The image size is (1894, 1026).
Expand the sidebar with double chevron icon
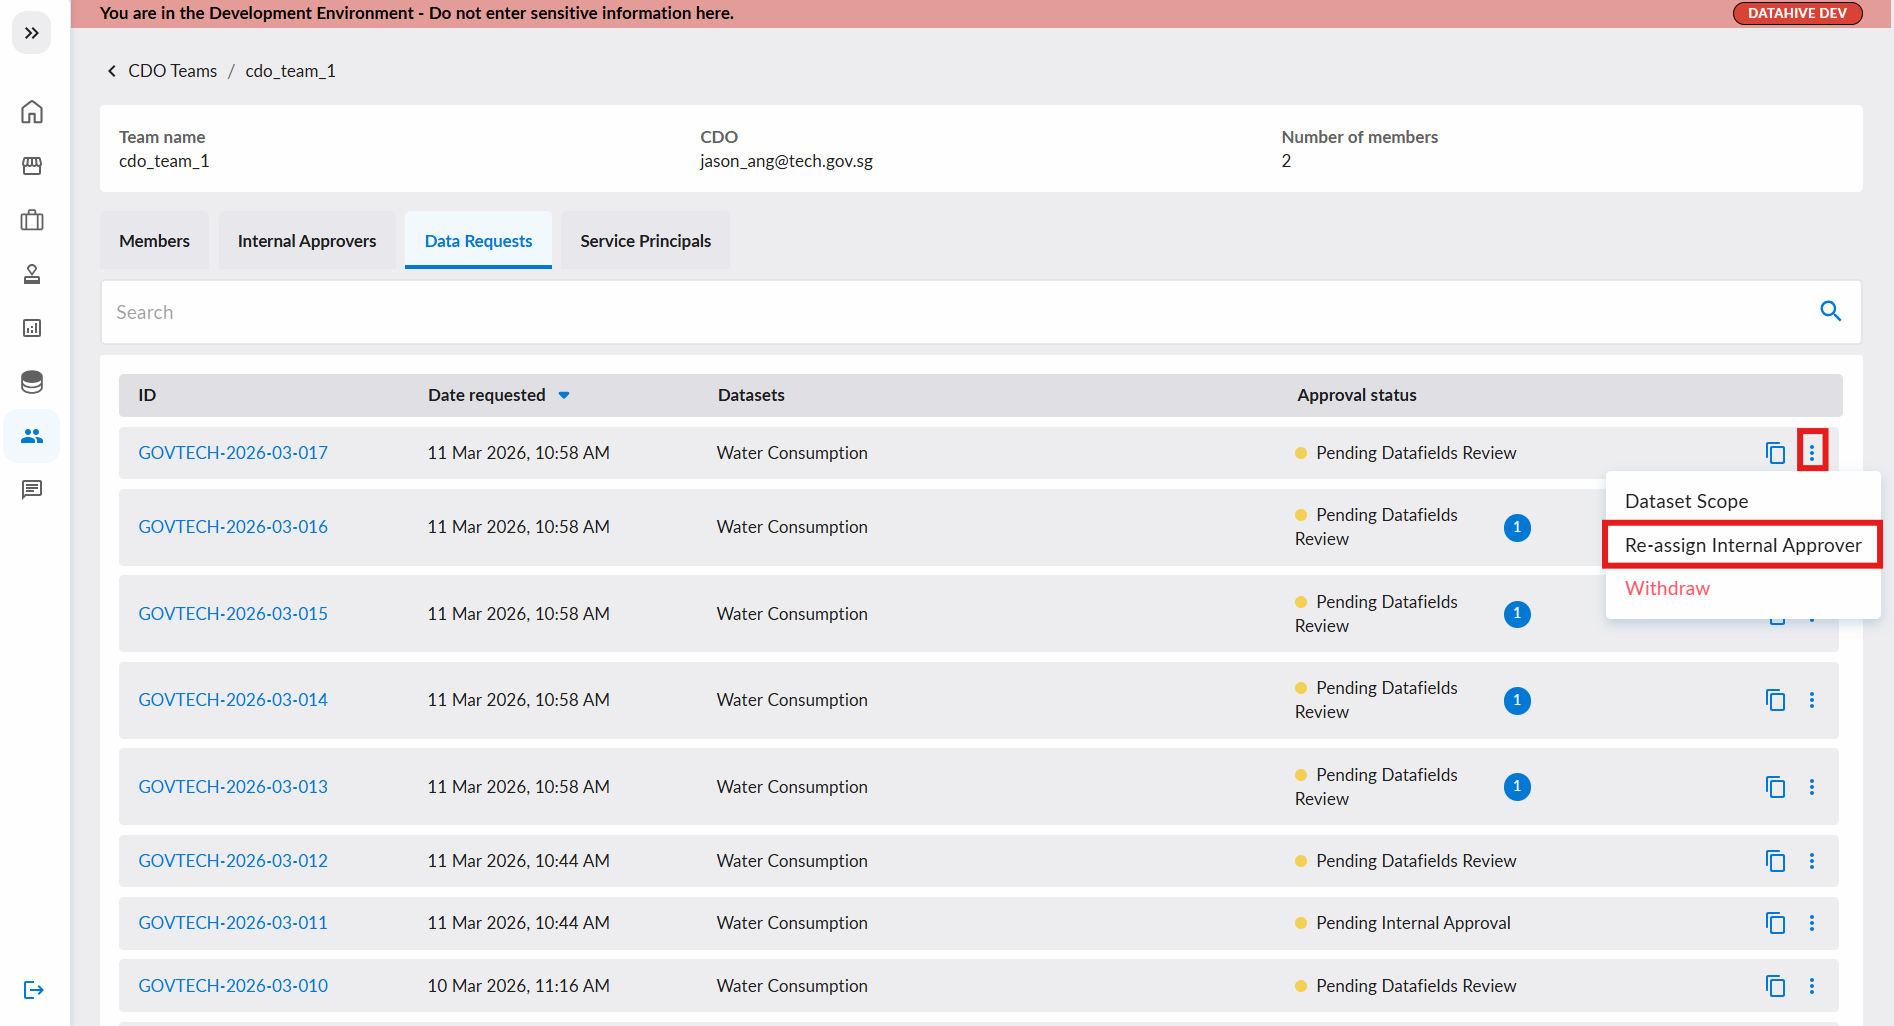point(32,33)
